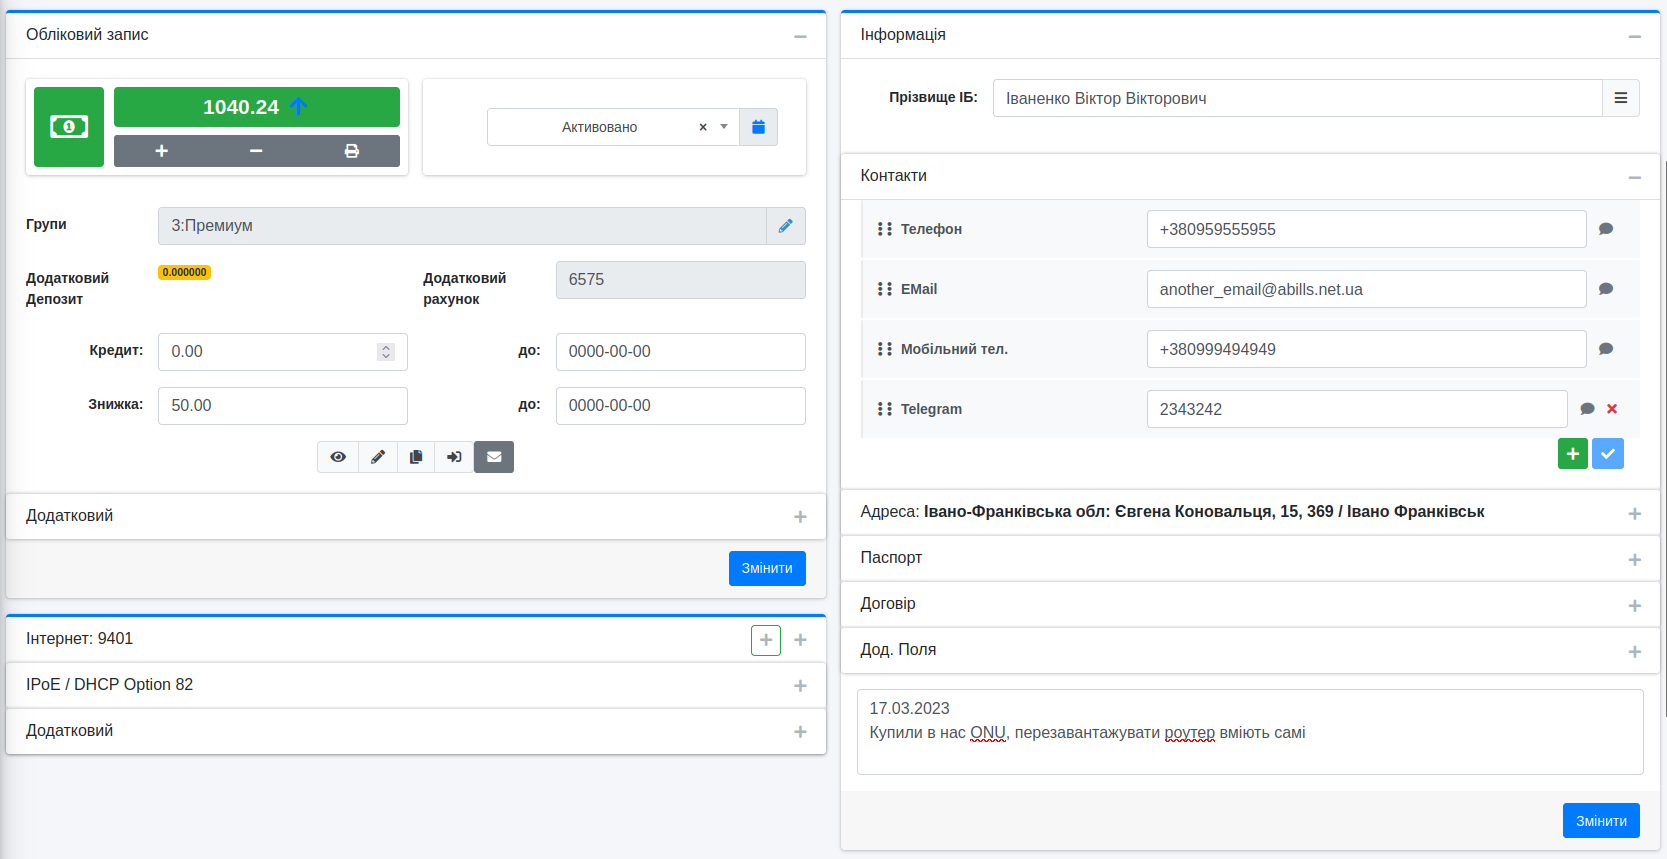Expand the IPoE / DHCP Option 82 section
This screenshot has width=1667, height=859.
tap(800, 685)
